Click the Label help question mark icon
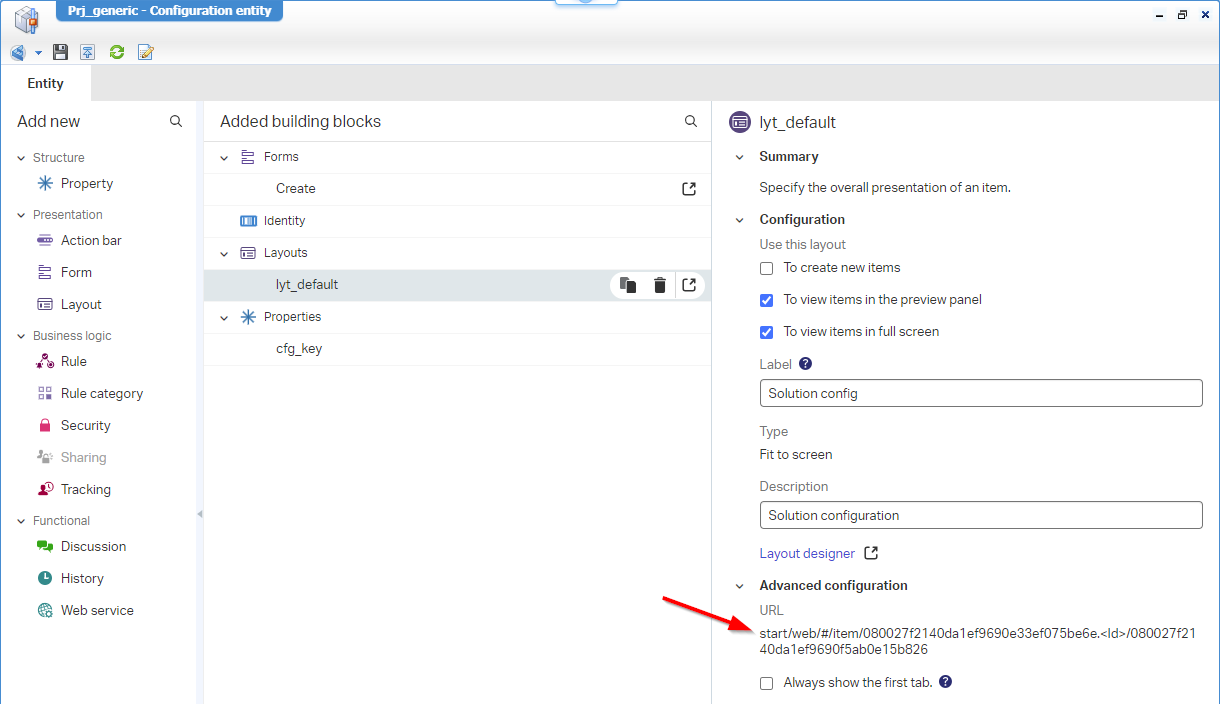 click(x=805, y=364)
